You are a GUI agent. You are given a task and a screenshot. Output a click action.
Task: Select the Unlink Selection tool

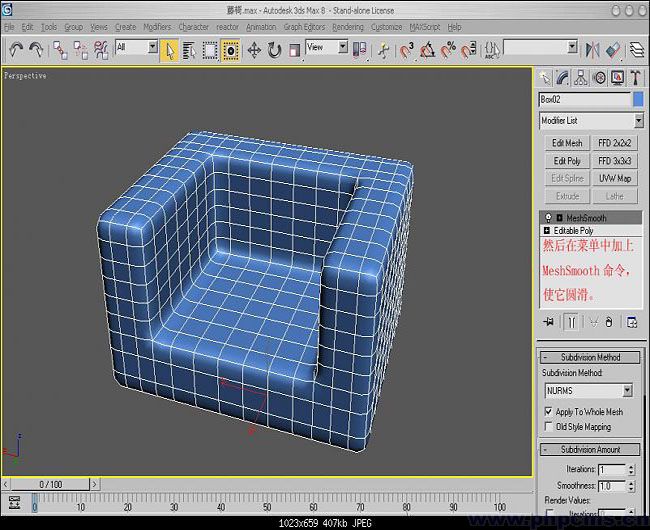tap(81, 50)
